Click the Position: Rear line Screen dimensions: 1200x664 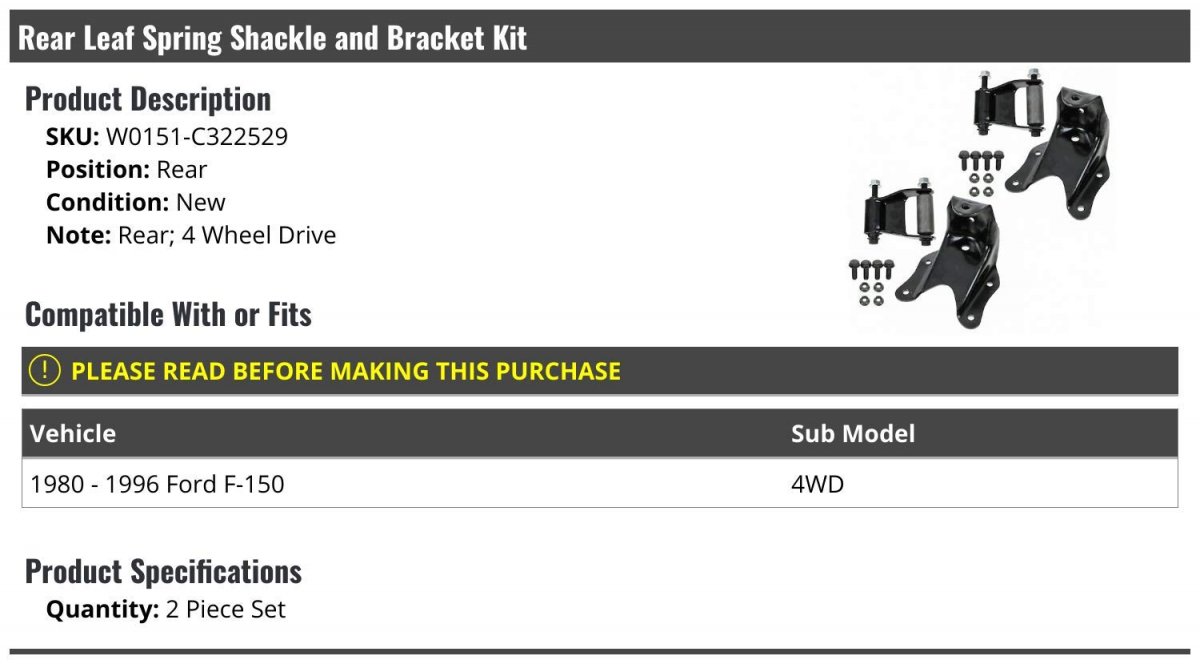[127, 170]
